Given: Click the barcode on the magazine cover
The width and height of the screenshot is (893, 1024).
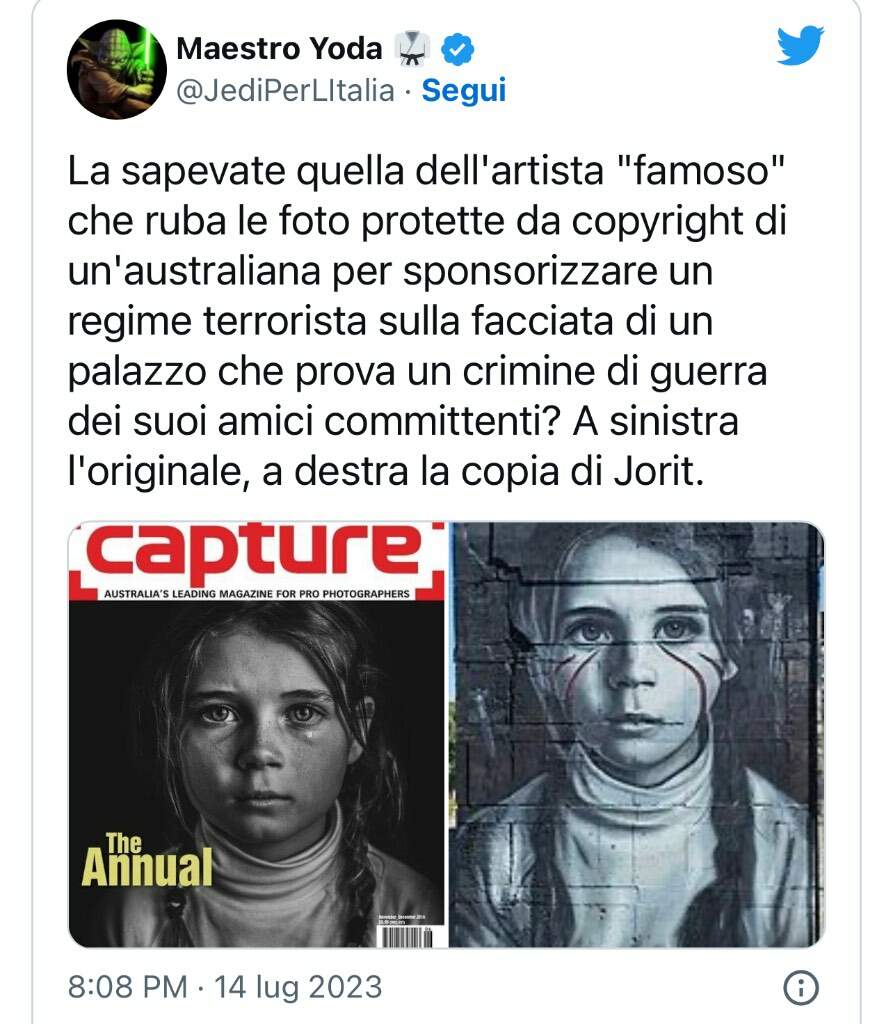Looking at the screenshot, I should coord(406,936).
